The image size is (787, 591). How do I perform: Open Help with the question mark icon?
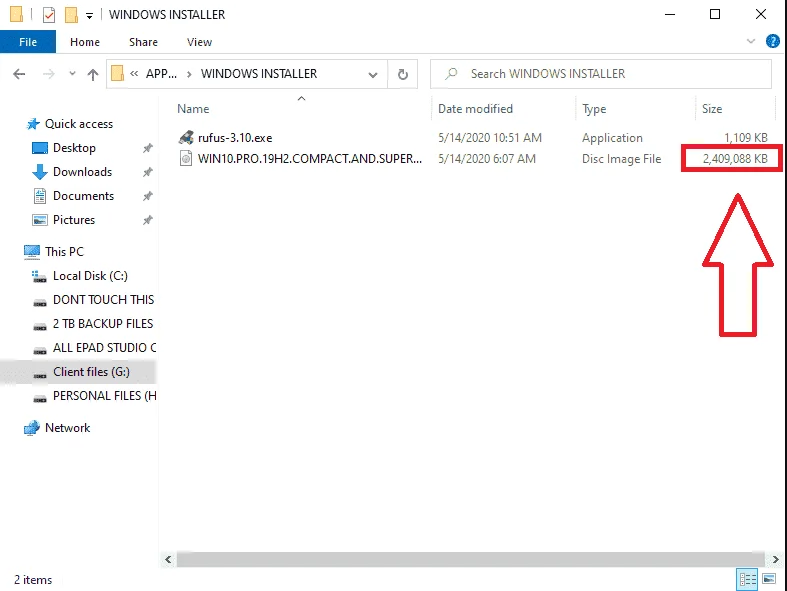coord(772,41)
